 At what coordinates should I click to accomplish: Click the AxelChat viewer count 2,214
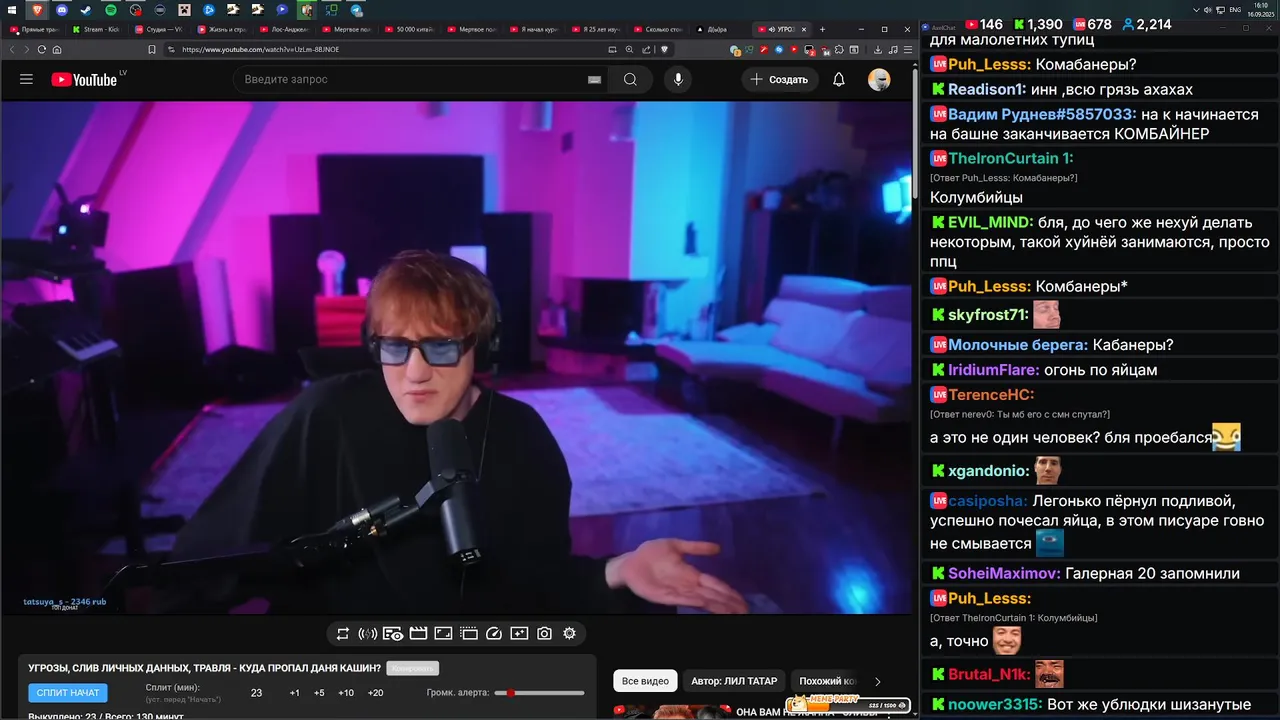[1145, 24]
